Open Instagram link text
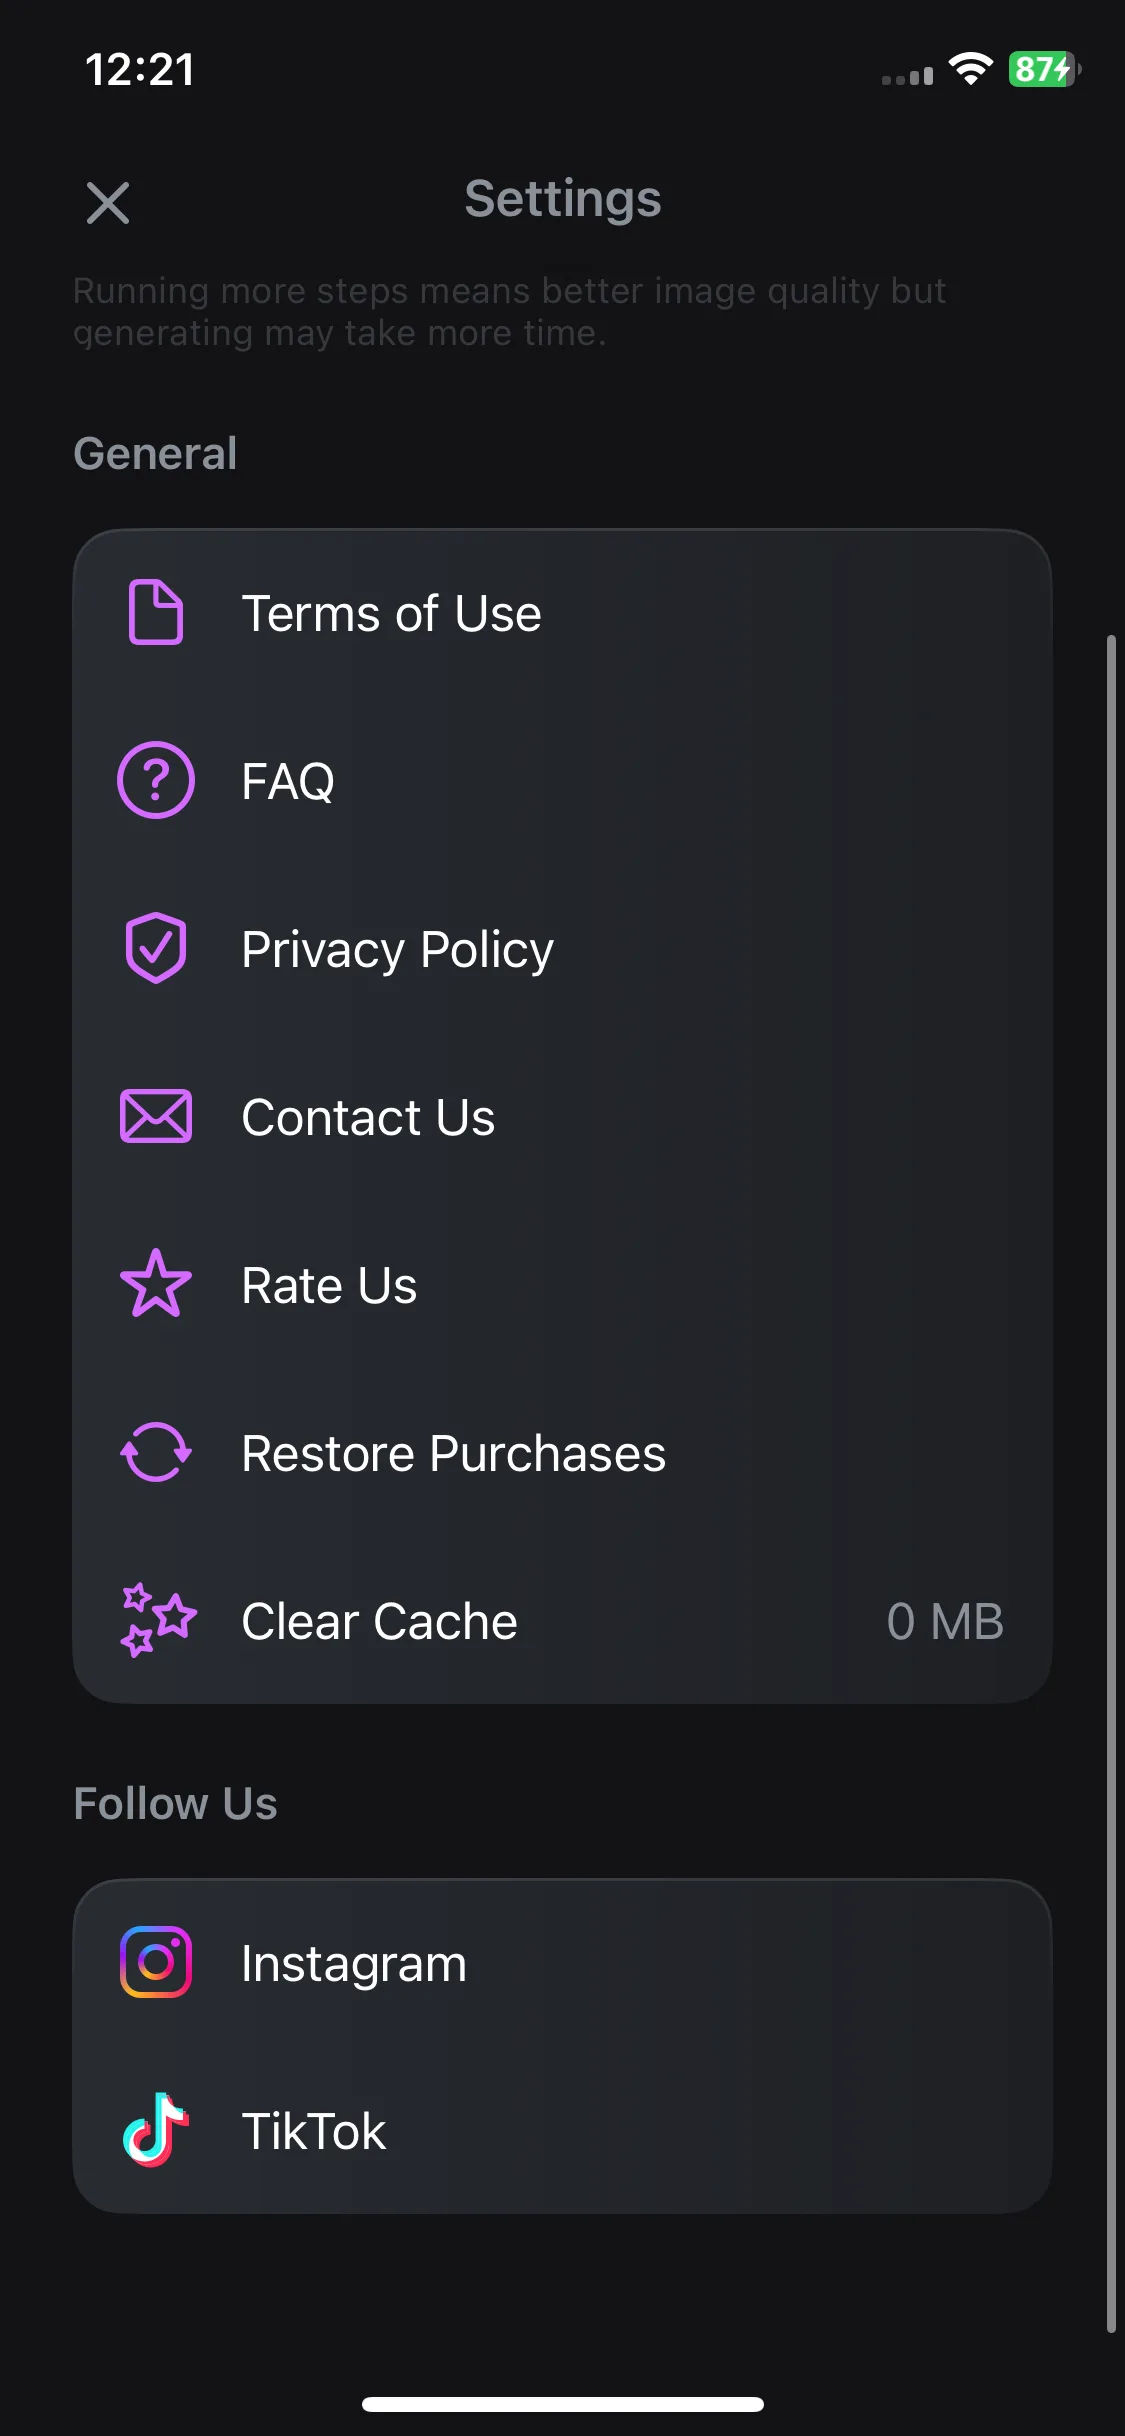This screenshot has height=2436, width=1125. 354,1964
